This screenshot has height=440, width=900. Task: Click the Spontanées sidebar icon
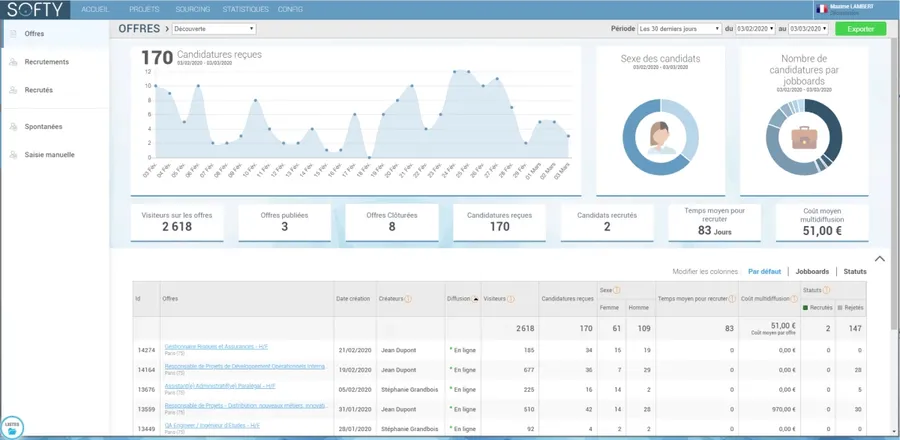[x=12, y=127]
